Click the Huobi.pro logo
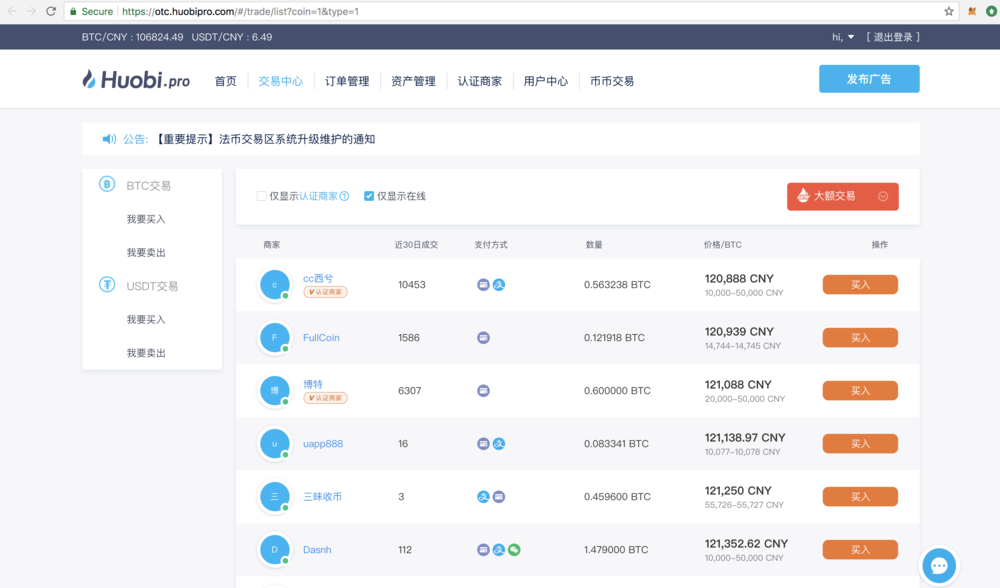Screen dimensions: 1000x588 (x=135, y=80)
